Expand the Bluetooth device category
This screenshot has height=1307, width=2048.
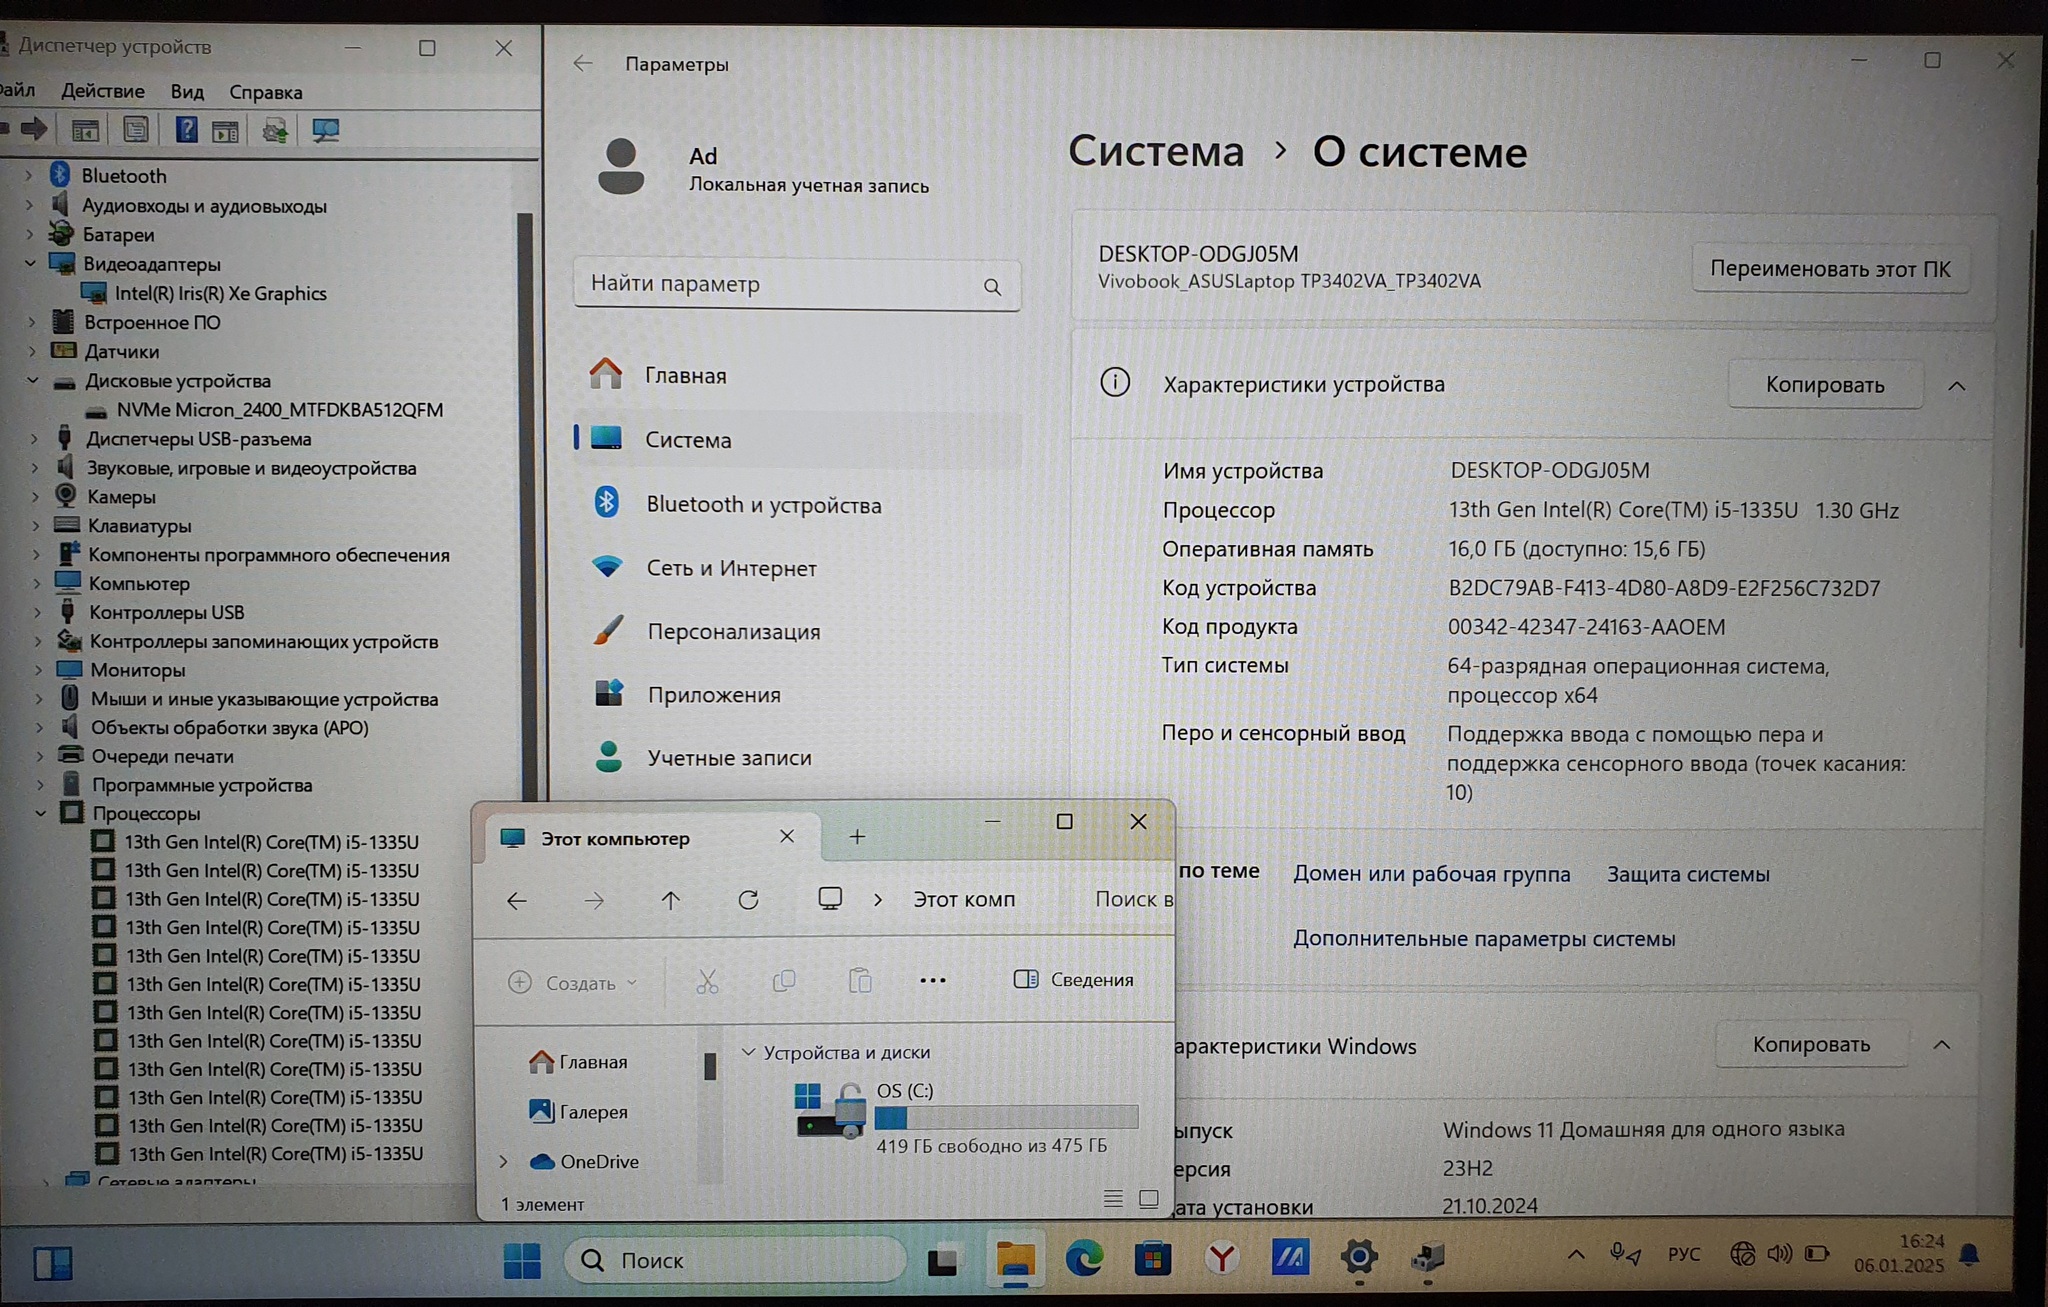tap(29, 176)
